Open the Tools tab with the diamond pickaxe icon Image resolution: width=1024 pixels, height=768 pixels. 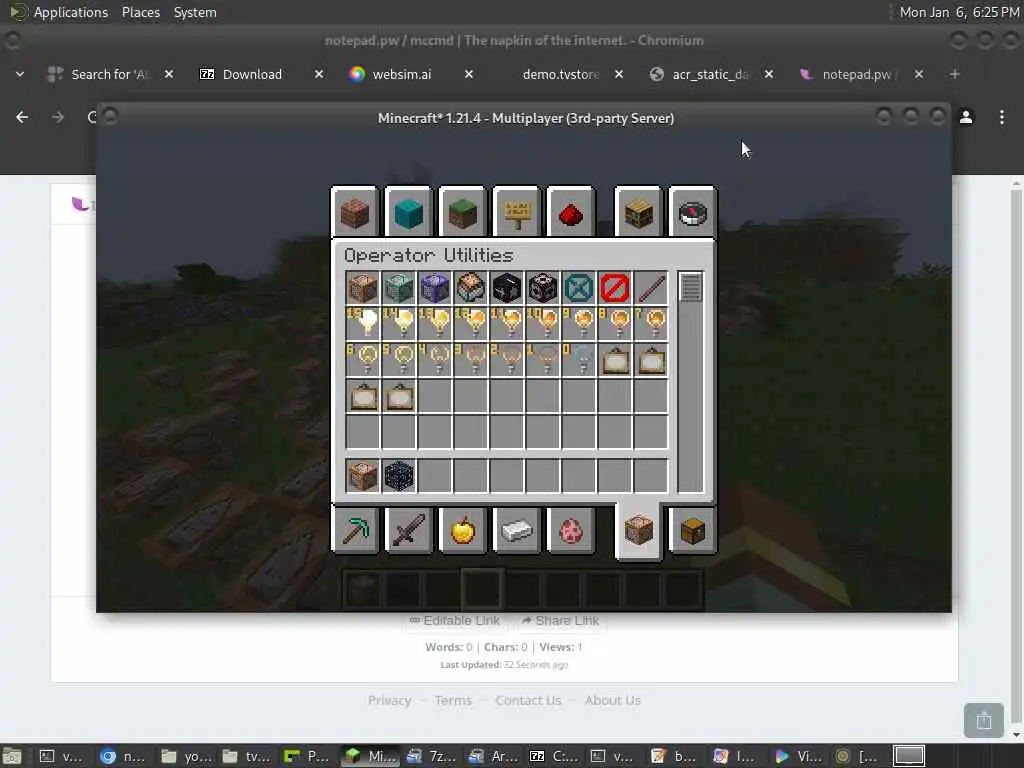(x=355, y=530)
